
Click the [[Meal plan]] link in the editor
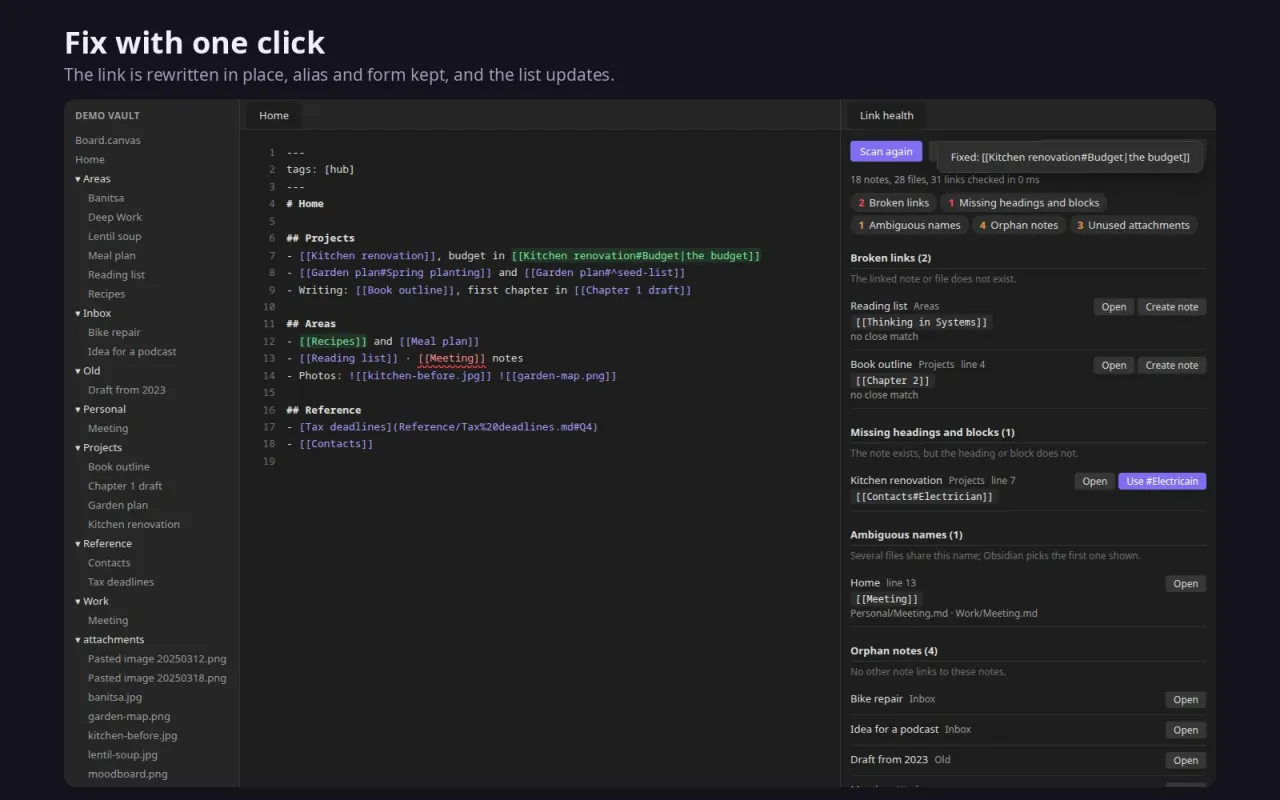point(439,341)
